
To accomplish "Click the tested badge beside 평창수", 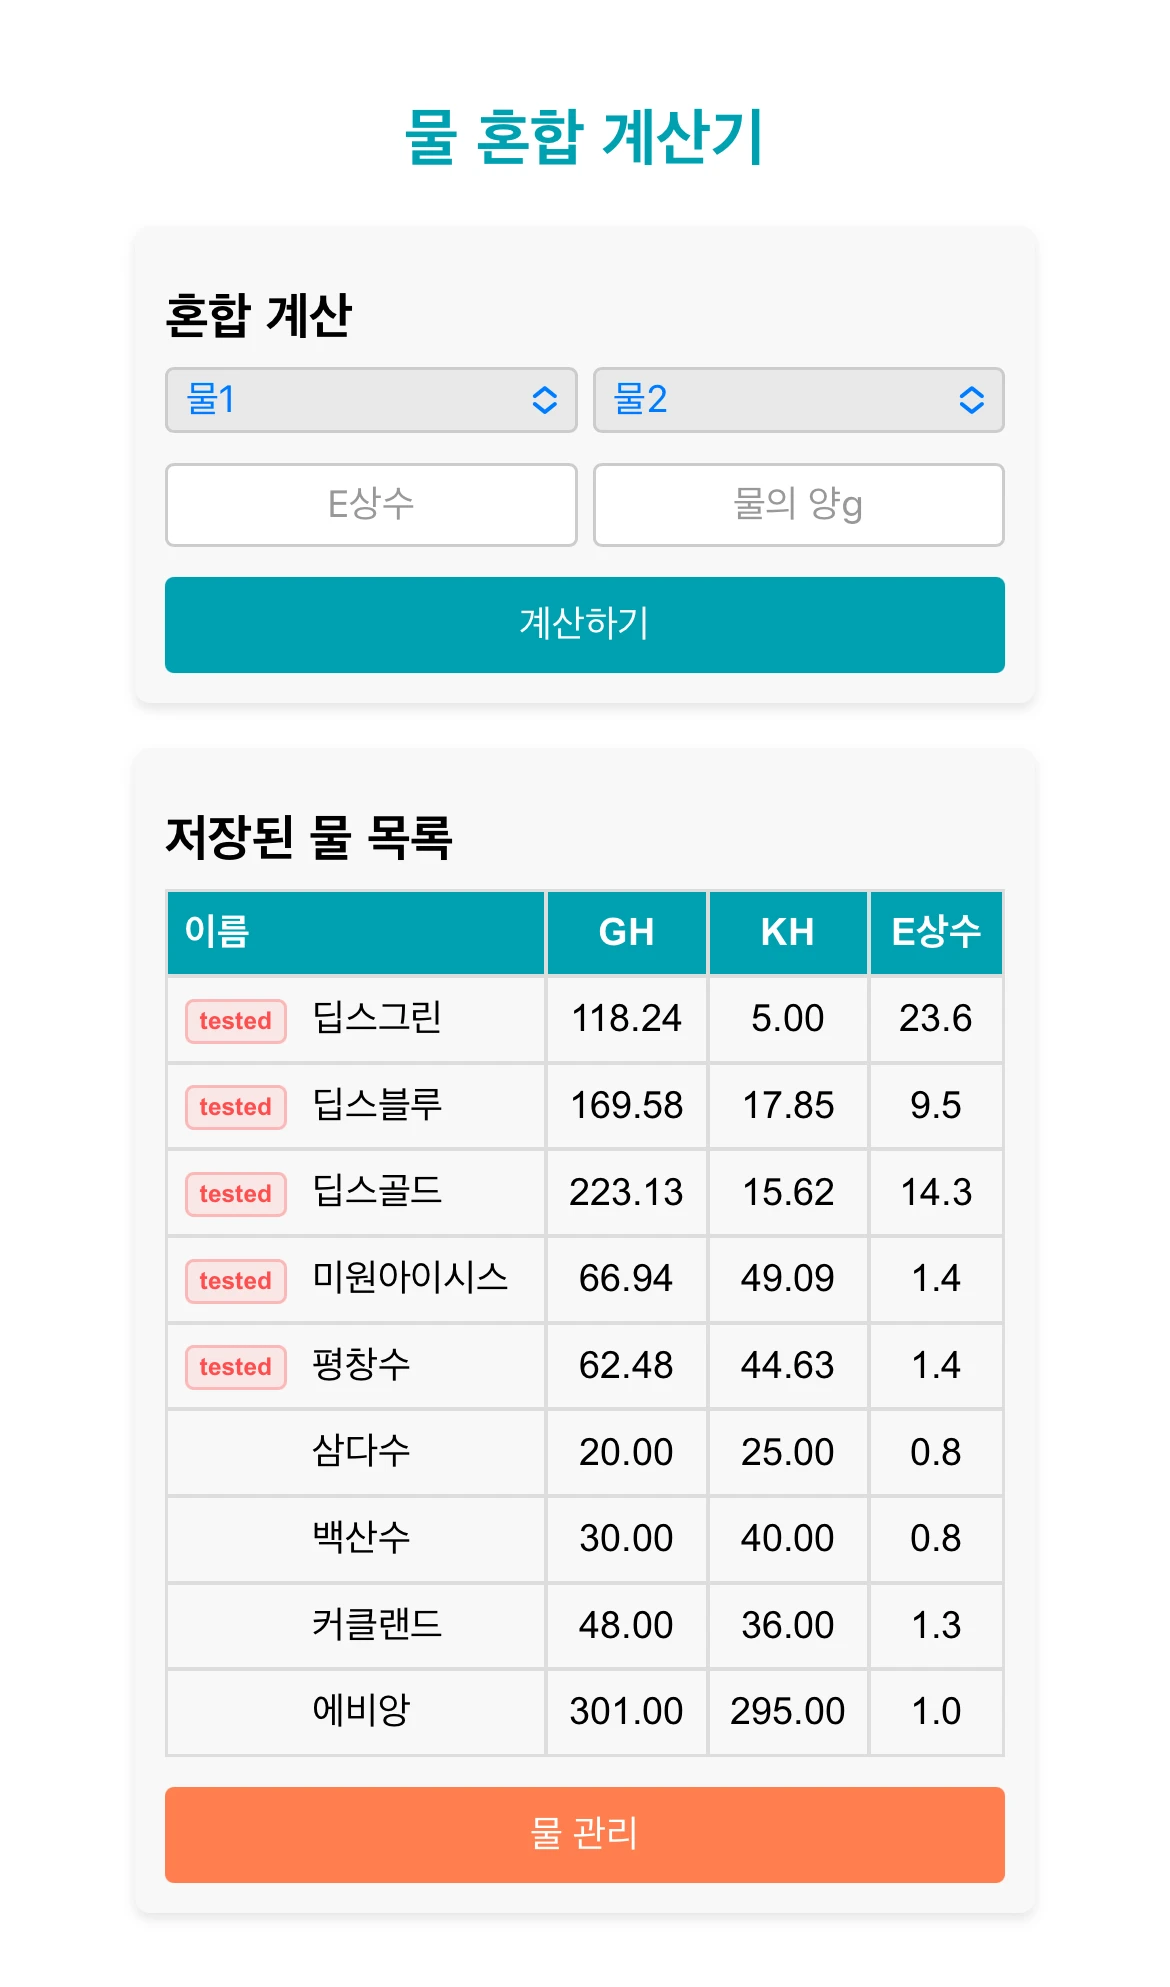I will point(235,1367).
